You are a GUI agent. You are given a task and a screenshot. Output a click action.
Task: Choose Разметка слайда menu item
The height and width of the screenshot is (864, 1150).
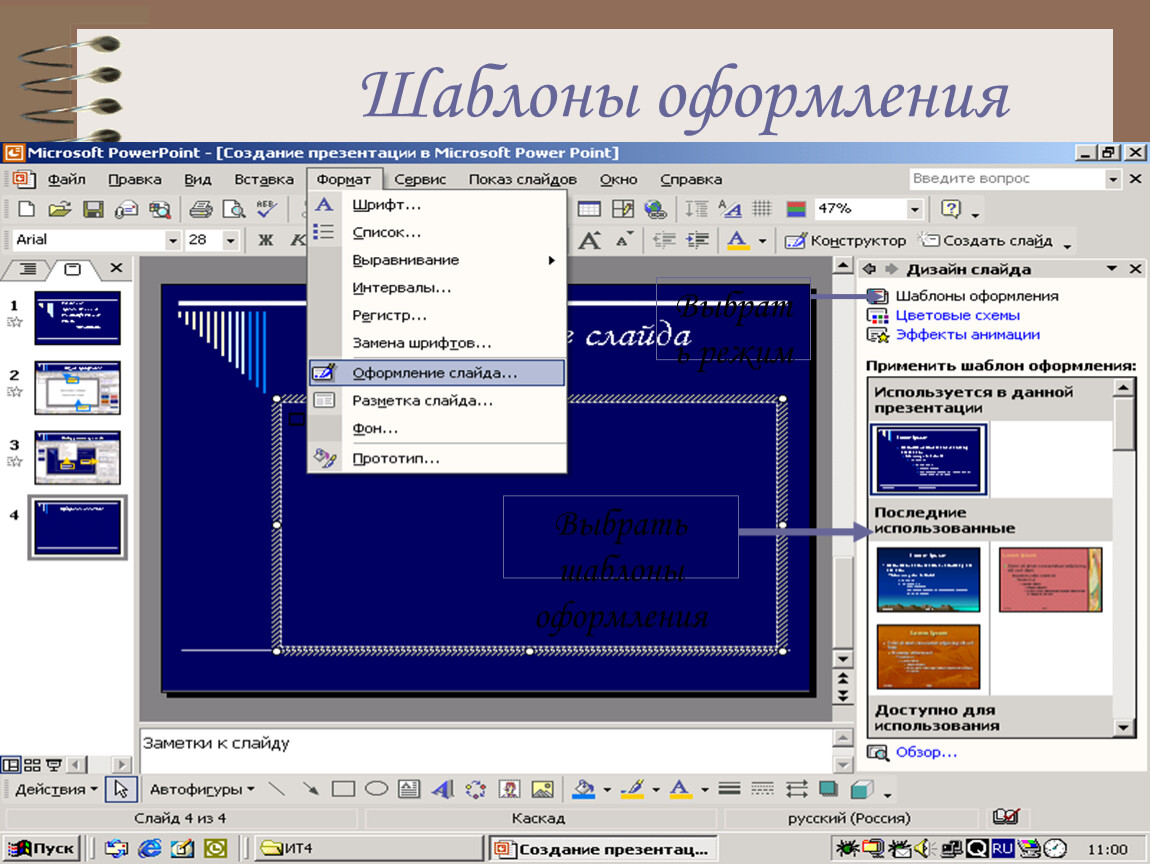436,400
